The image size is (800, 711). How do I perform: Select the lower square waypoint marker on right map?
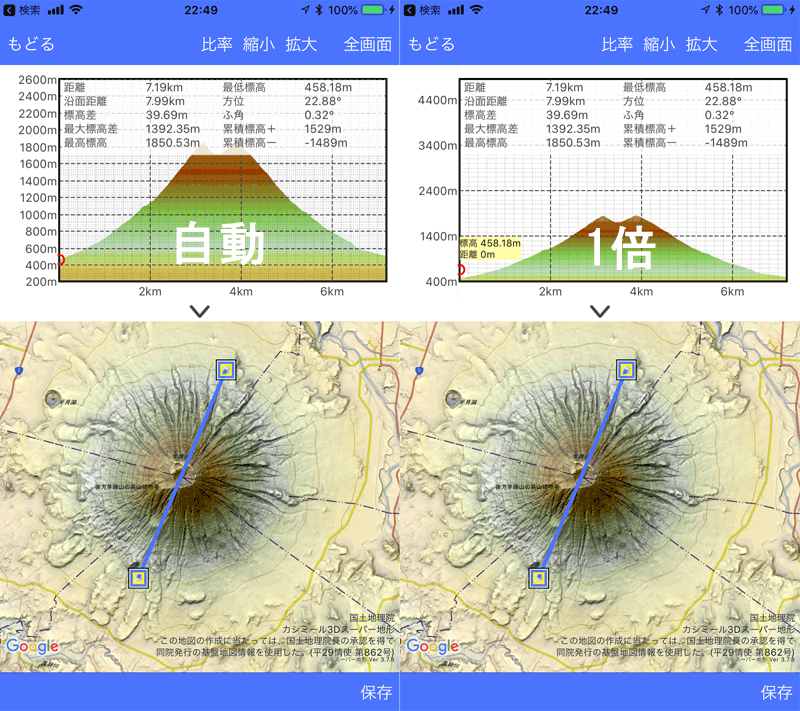539,577
